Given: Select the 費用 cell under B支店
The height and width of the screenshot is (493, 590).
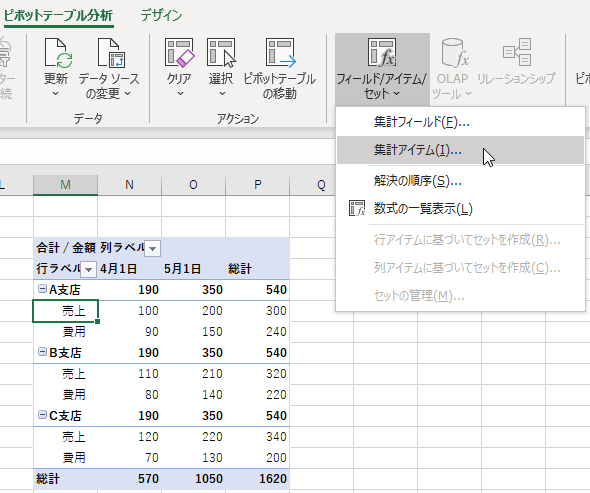Looking at the screenshot, I should tap(65, 395).
